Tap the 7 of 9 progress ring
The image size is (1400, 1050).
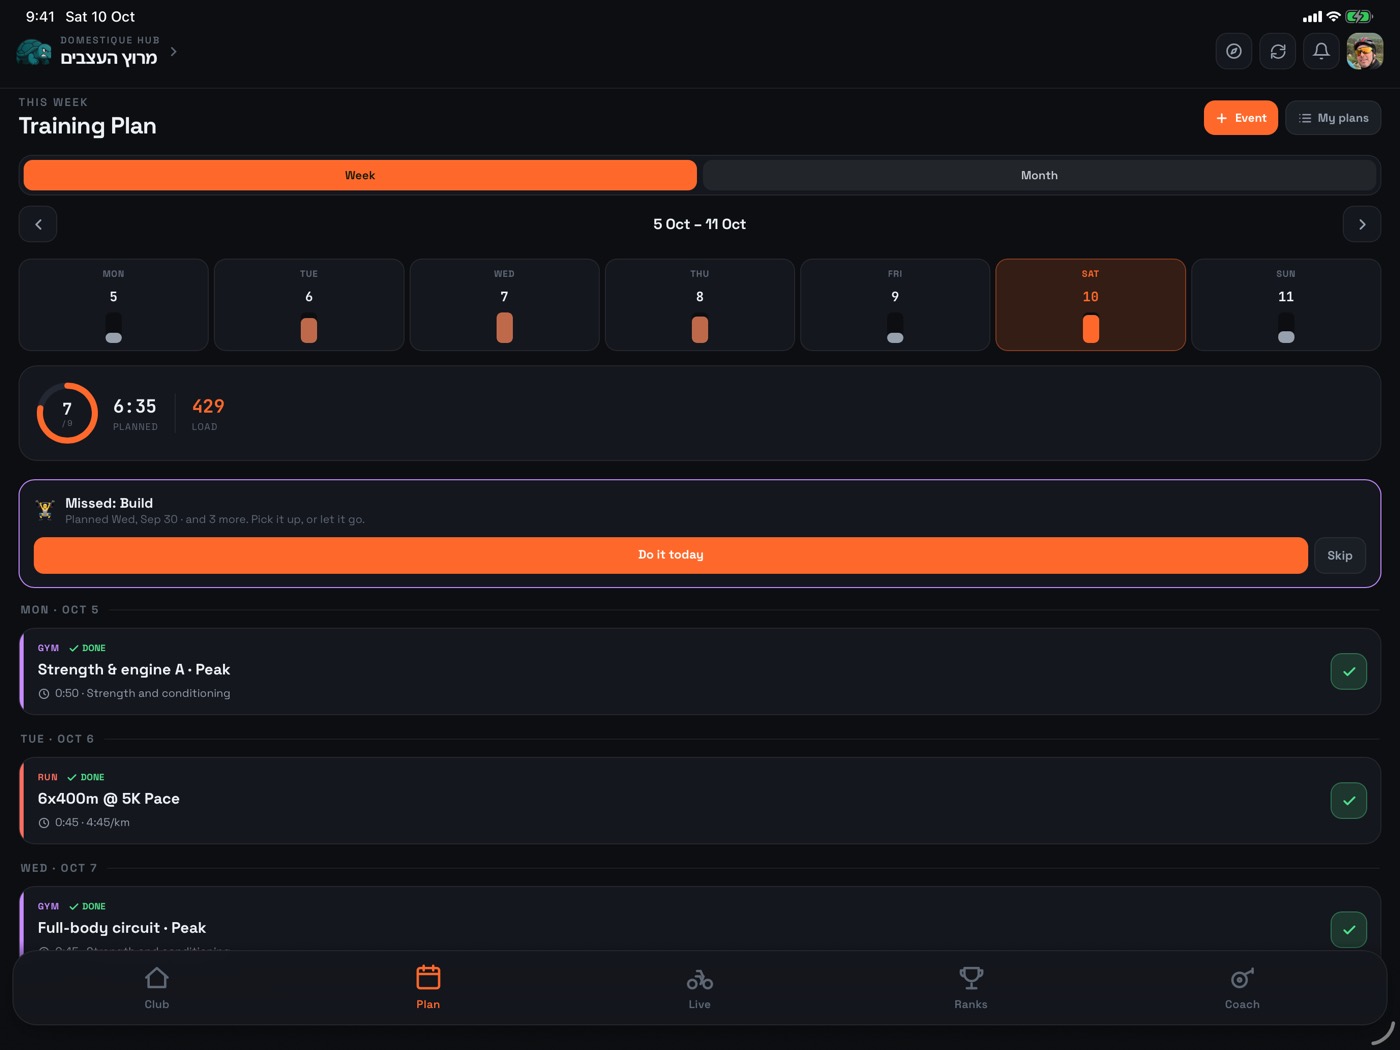[x=67, y=413]
